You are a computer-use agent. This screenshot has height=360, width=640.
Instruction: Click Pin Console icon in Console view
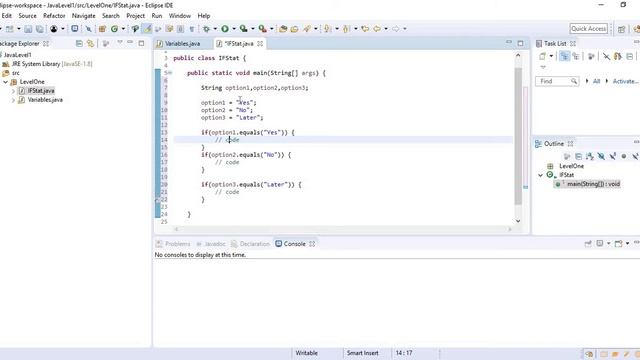tap(588, 244)
